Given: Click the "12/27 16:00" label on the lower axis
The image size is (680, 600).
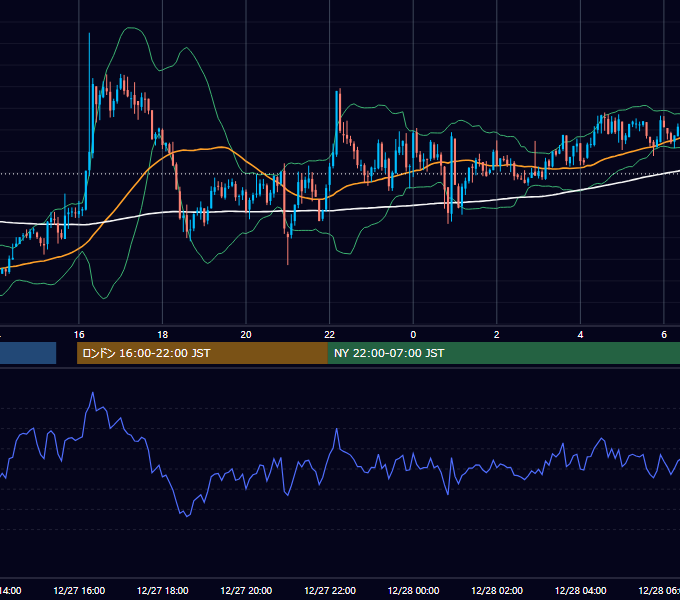Looking at the screenshot, I should (79, 590).
